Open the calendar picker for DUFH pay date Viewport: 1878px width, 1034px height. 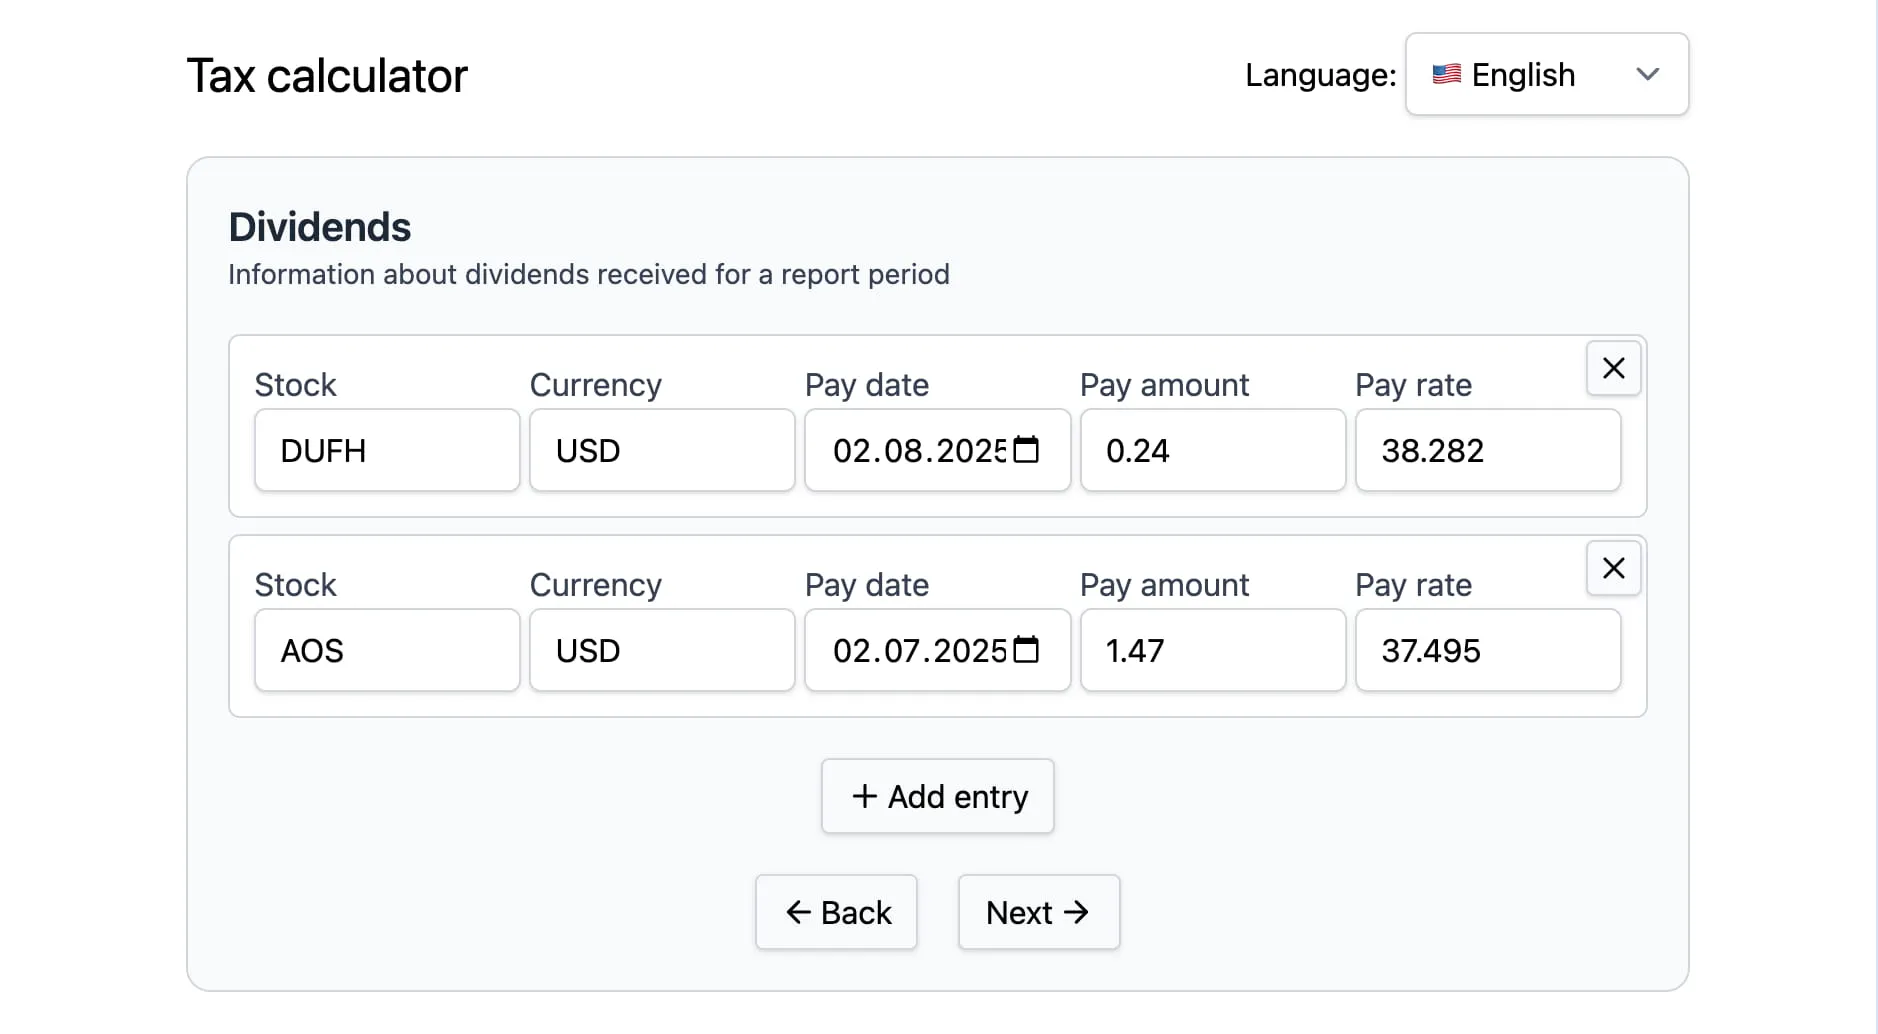pos(1026,450)
